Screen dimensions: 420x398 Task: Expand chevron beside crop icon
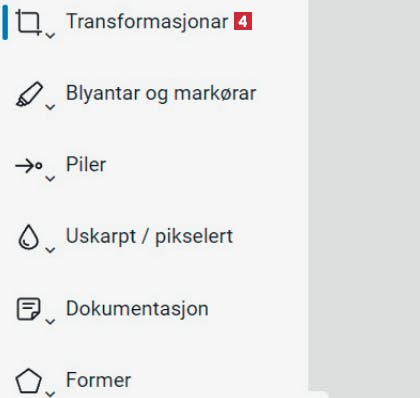tap(50, 35)
